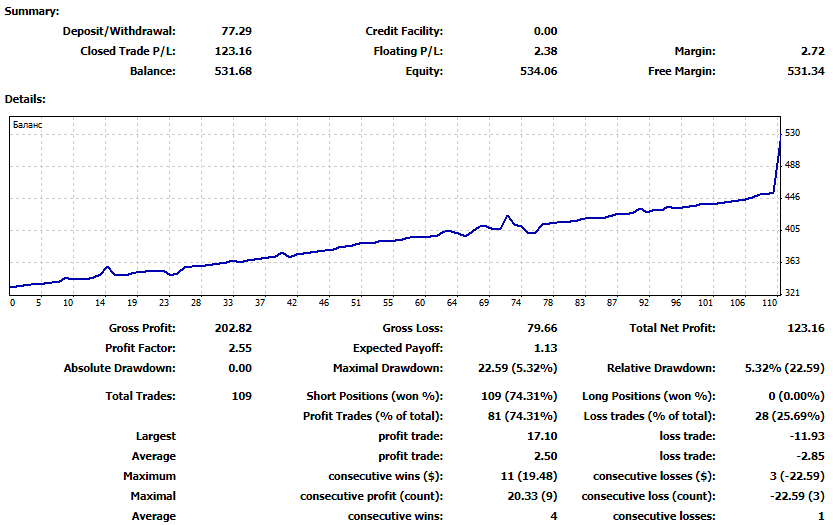Viewport: 833px width, 525px height.
Task: Click the Summary heading
Action: 32,11
